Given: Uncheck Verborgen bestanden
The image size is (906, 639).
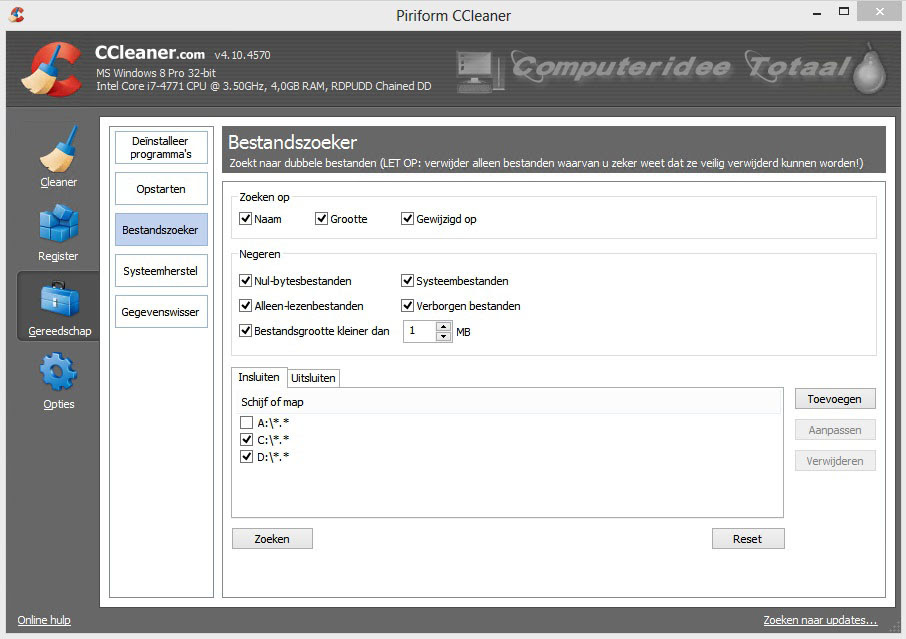Looking at the screenshot, I should (407, 306).
